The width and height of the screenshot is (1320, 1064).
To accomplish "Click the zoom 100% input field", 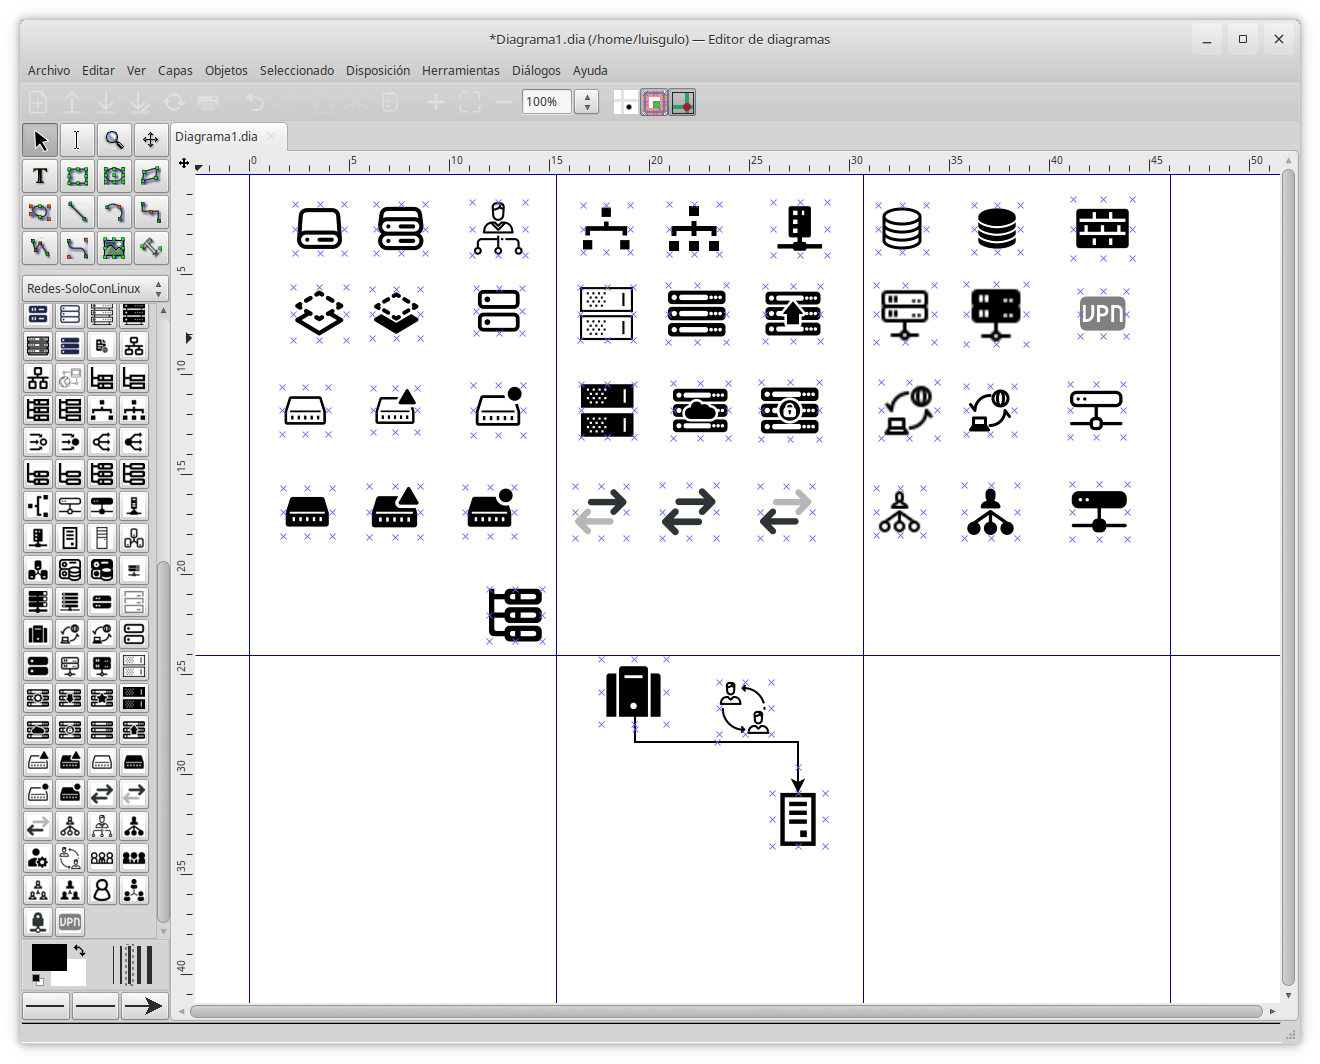I will pos(546,102).
